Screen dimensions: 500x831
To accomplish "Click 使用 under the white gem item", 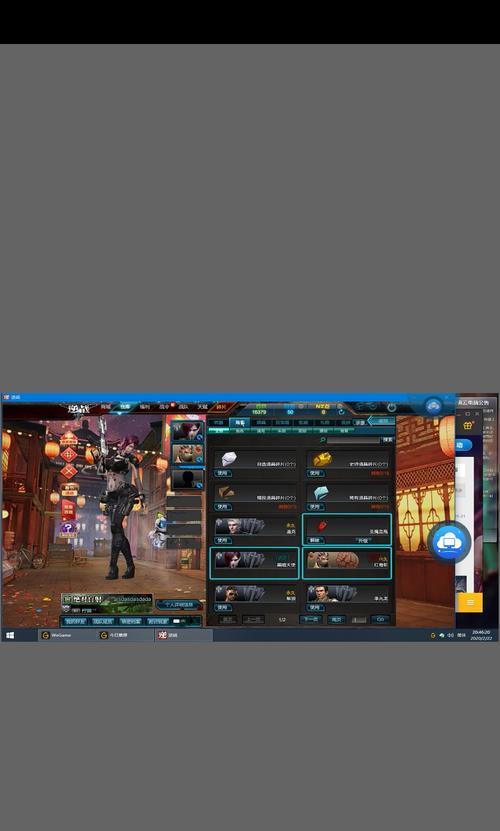I will [x=223, y=473].
